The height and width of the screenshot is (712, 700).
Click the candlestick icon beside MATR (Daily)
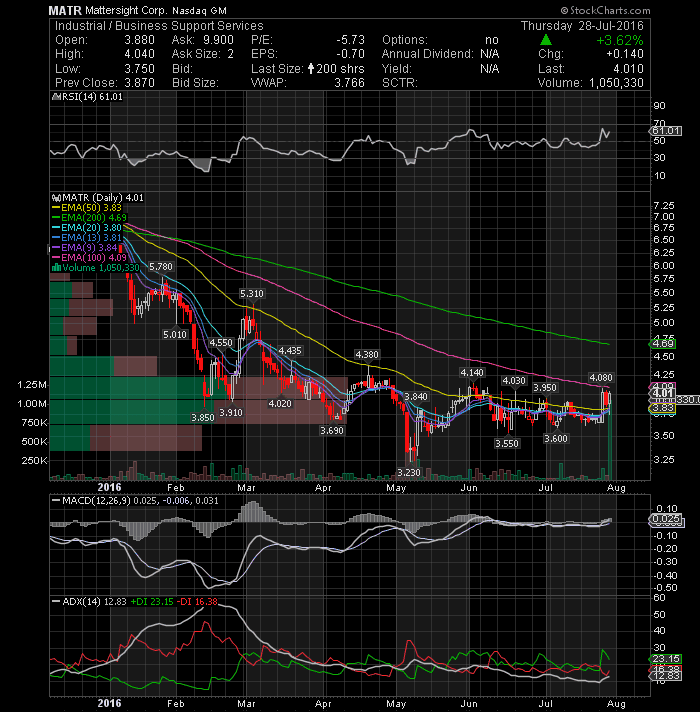click(x=56, y=198)
